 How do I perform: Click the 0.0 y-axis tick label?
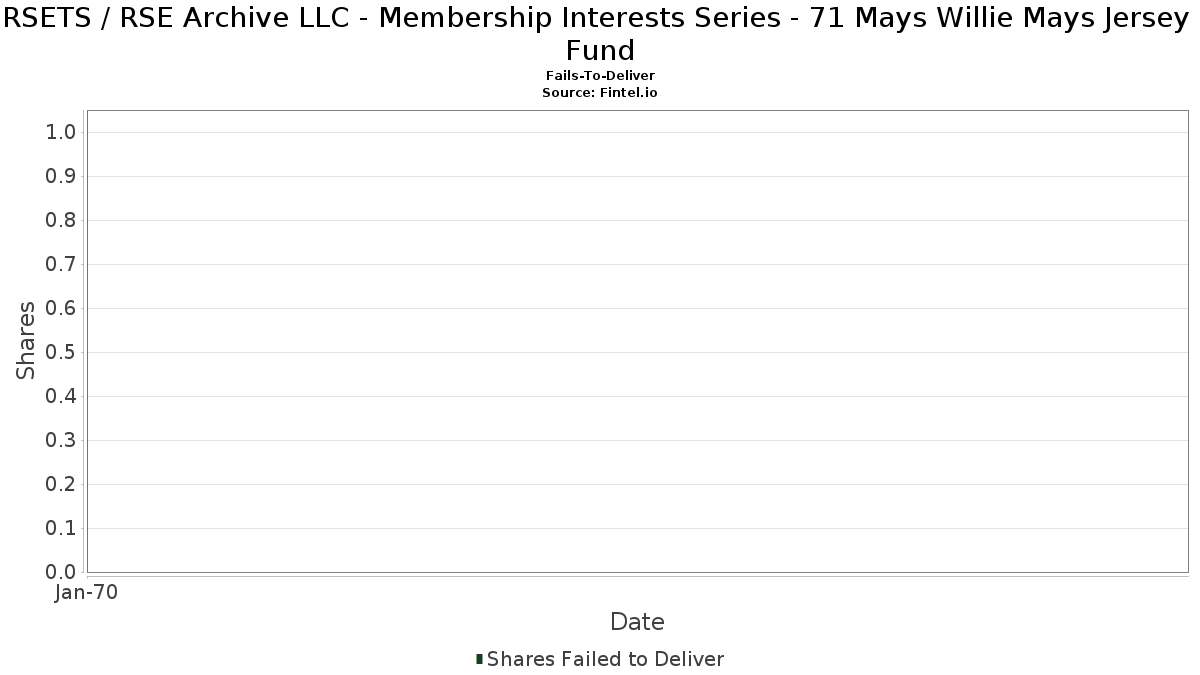tap(62, 572)
